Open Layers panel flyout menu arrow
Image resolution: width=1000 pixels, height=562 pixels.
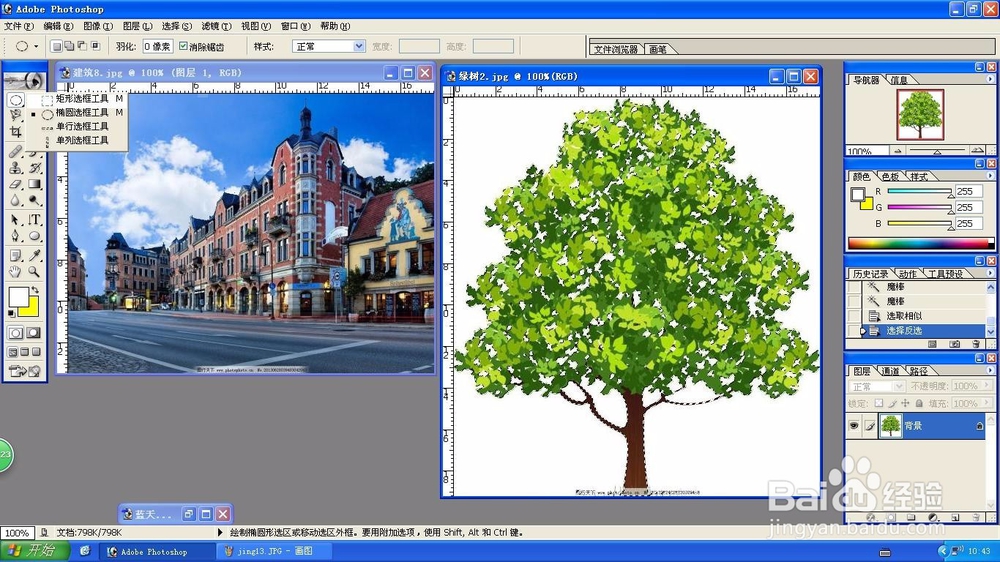990,370
